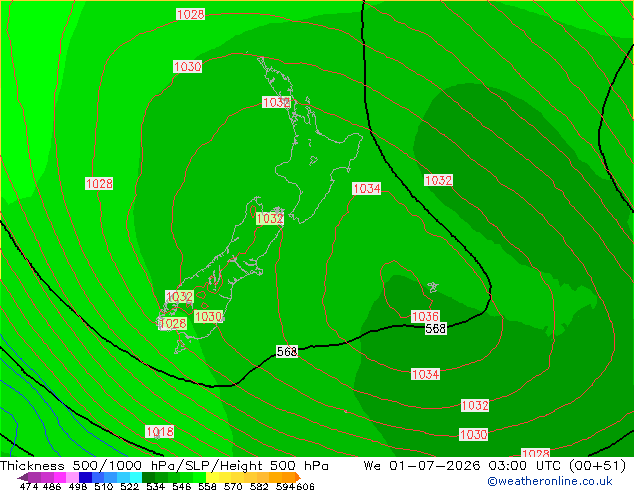
Task: Click the orange arrow end of the legend
Action: coord(297,477)
